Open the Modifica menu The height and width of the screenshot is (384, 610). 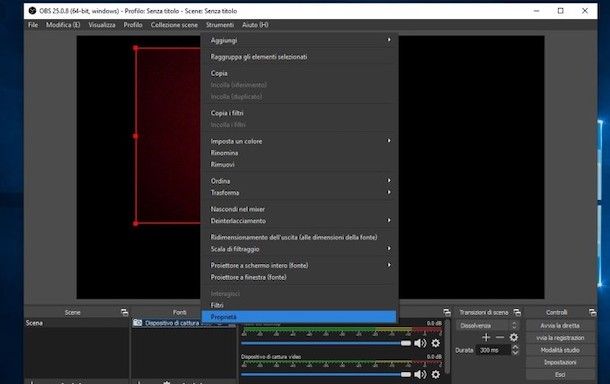pos(63,25)
